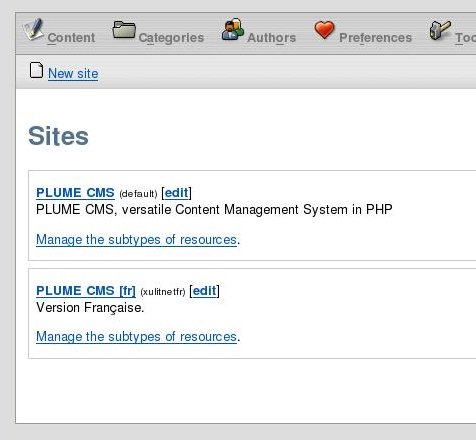Click the Sites page heading

click(58, 136)
